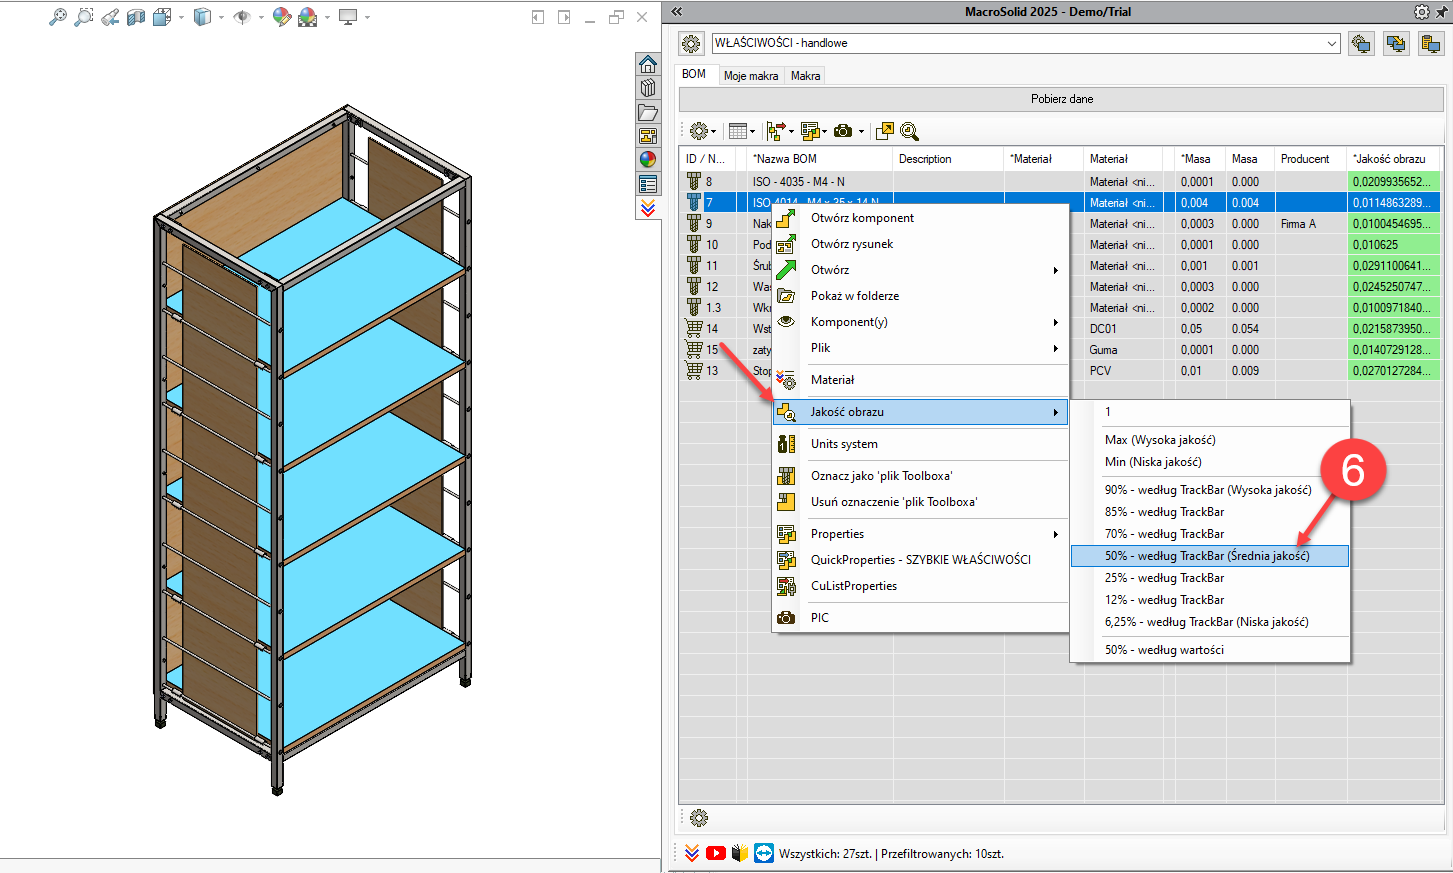Select the Zoom to Area tool
This screenshot has height=873, width=1453.
84,17
